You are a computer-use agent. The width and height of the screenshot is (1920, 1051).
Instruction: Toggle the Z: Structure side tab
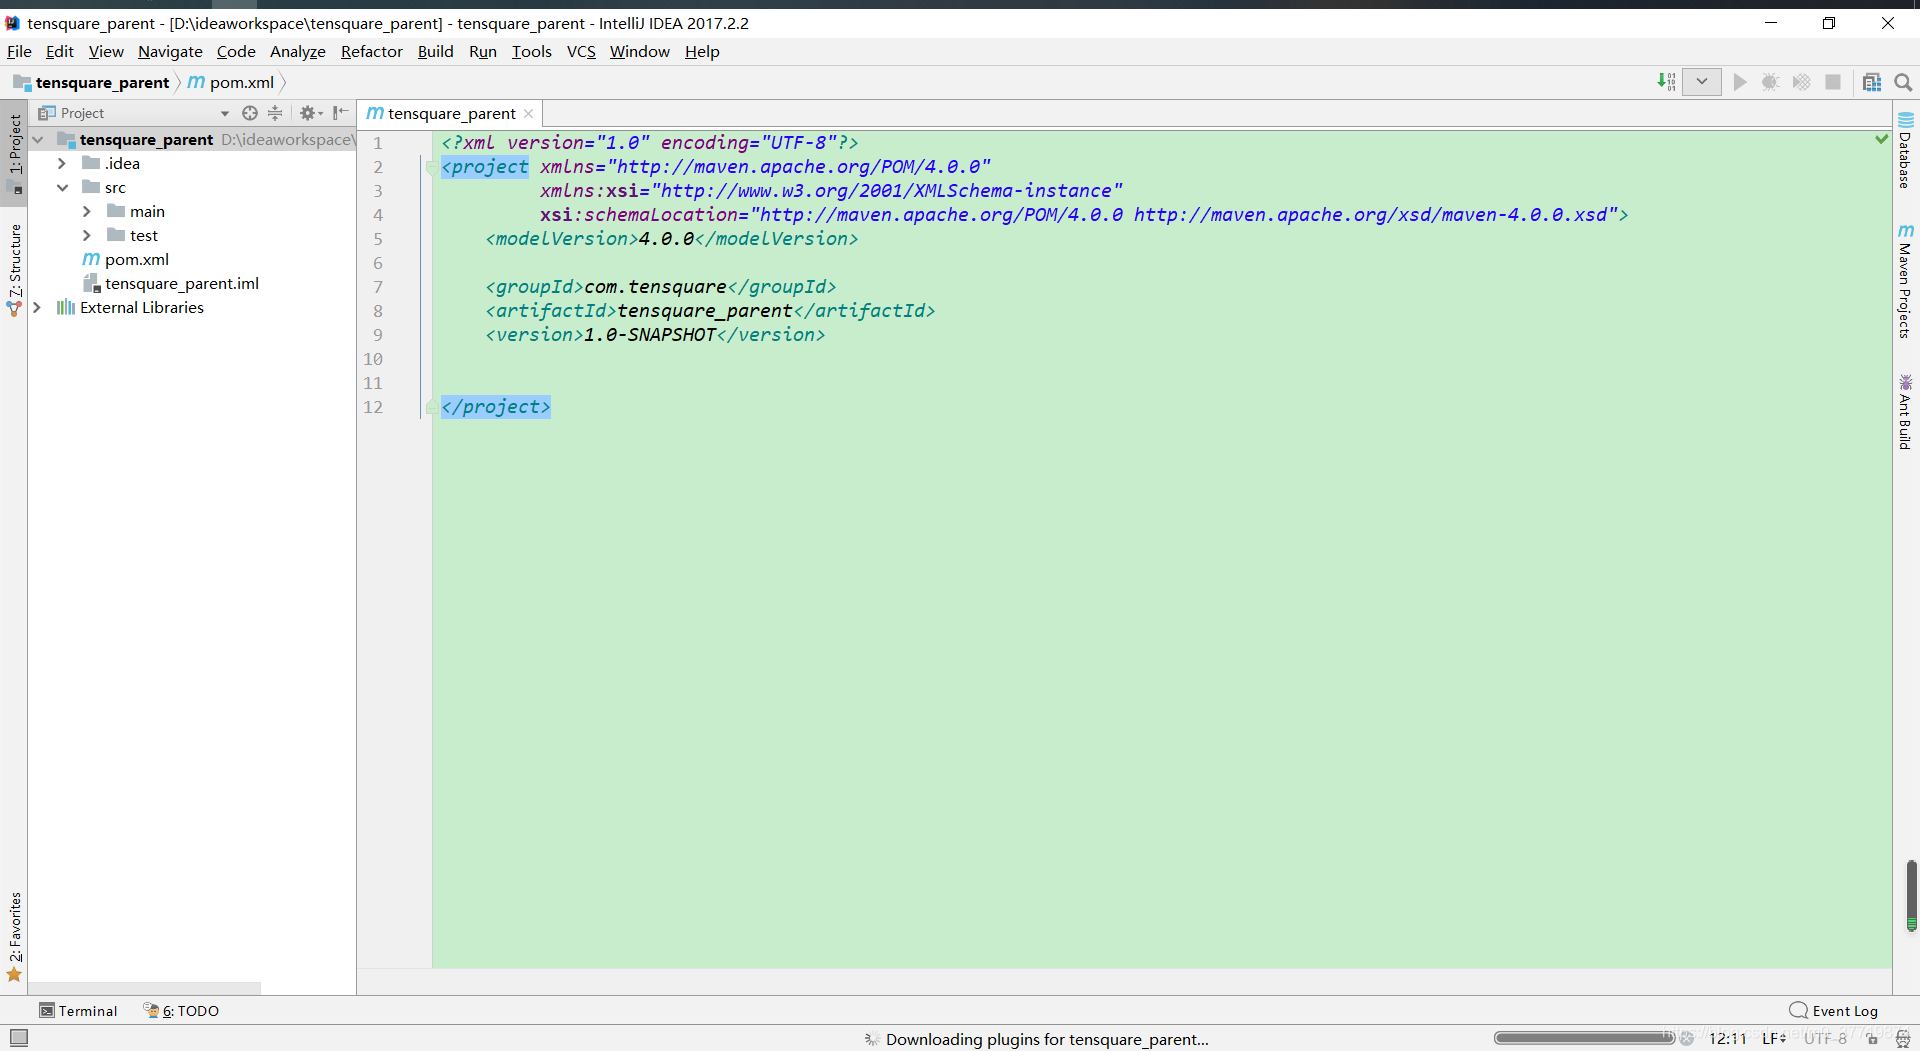[14, 270]
